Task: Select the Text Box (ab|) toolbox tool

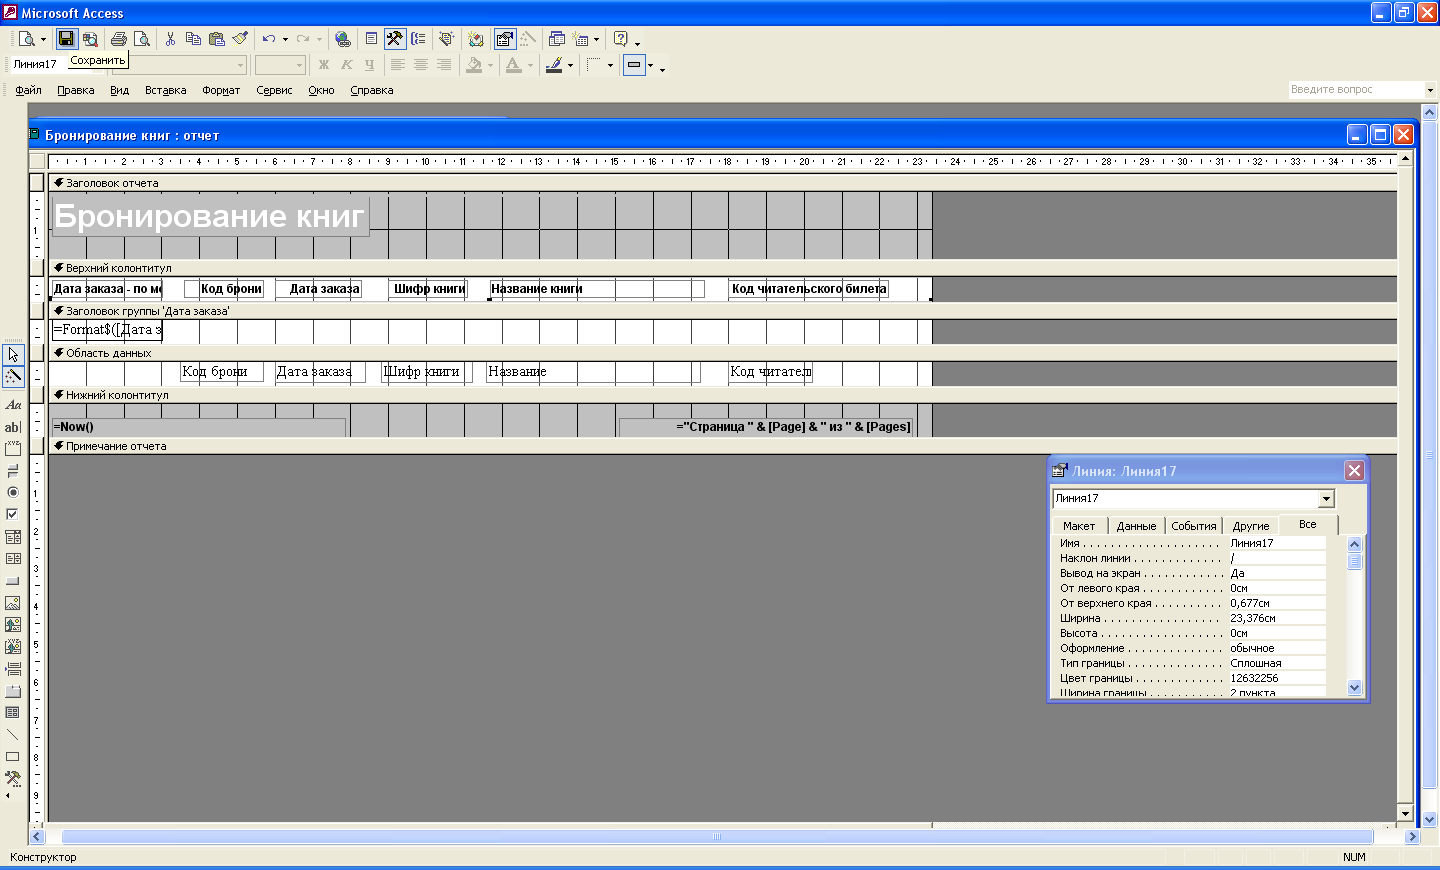Action: [x=13, y=427]
